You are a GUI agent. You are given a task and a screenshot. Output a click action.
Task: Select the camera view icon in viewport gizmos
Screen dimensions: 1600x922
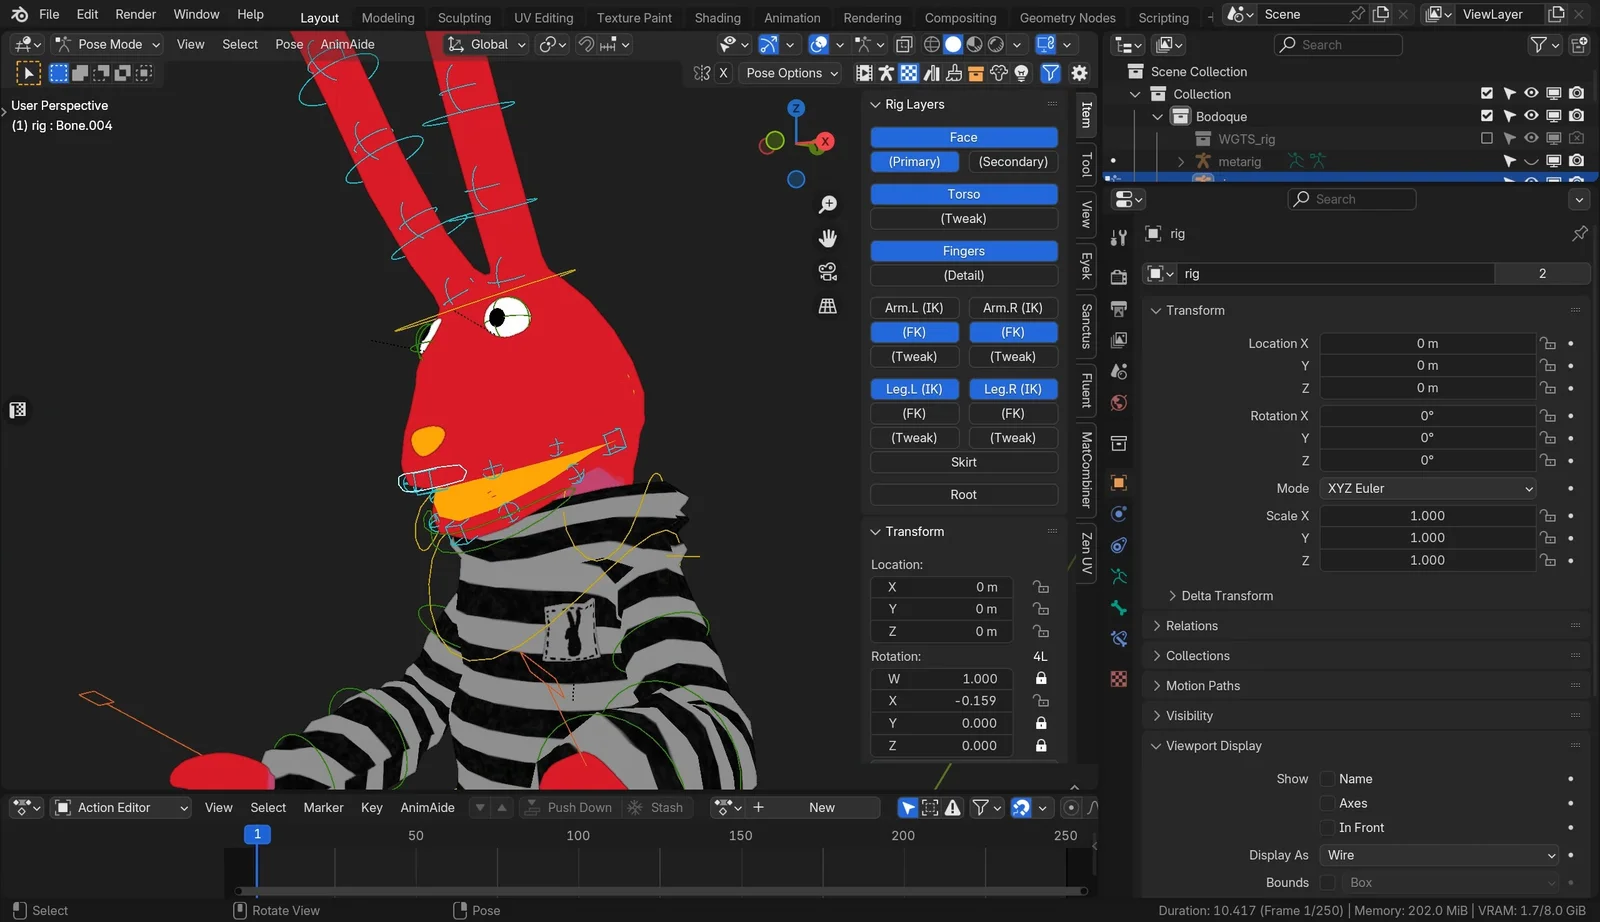click(827, 271)
